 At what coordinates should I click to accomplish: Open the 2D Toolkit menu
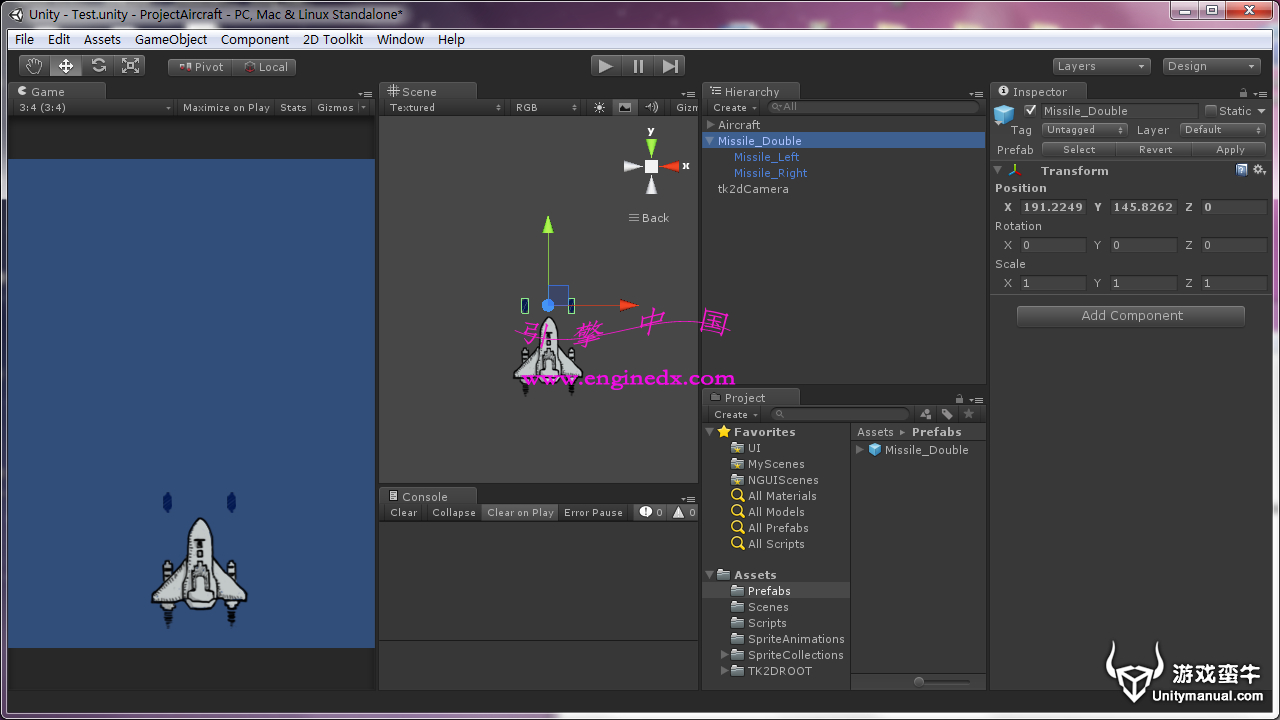pyautogui.click(x=333, y=39)
